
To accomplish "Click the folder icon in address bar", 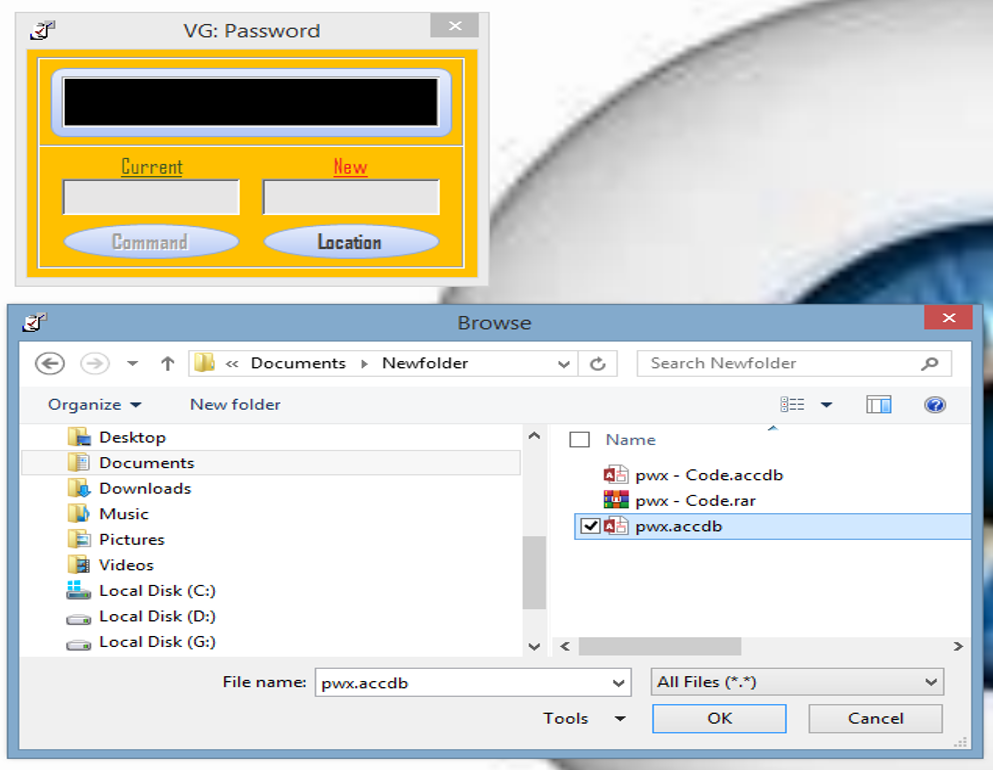I will tap(205, 363).
